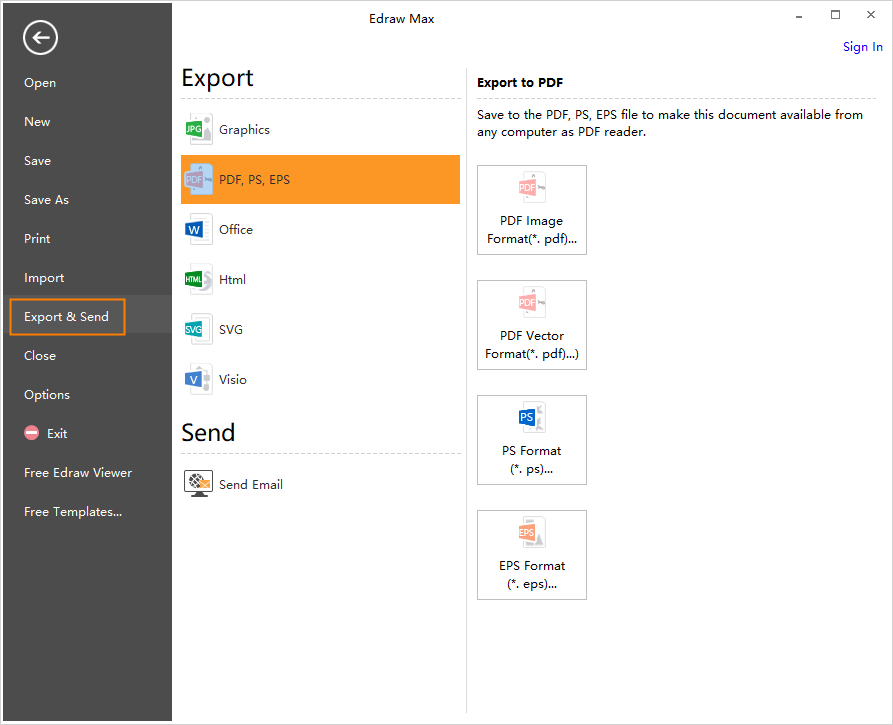Open Options from the sidebar

[x=47, y=395]
